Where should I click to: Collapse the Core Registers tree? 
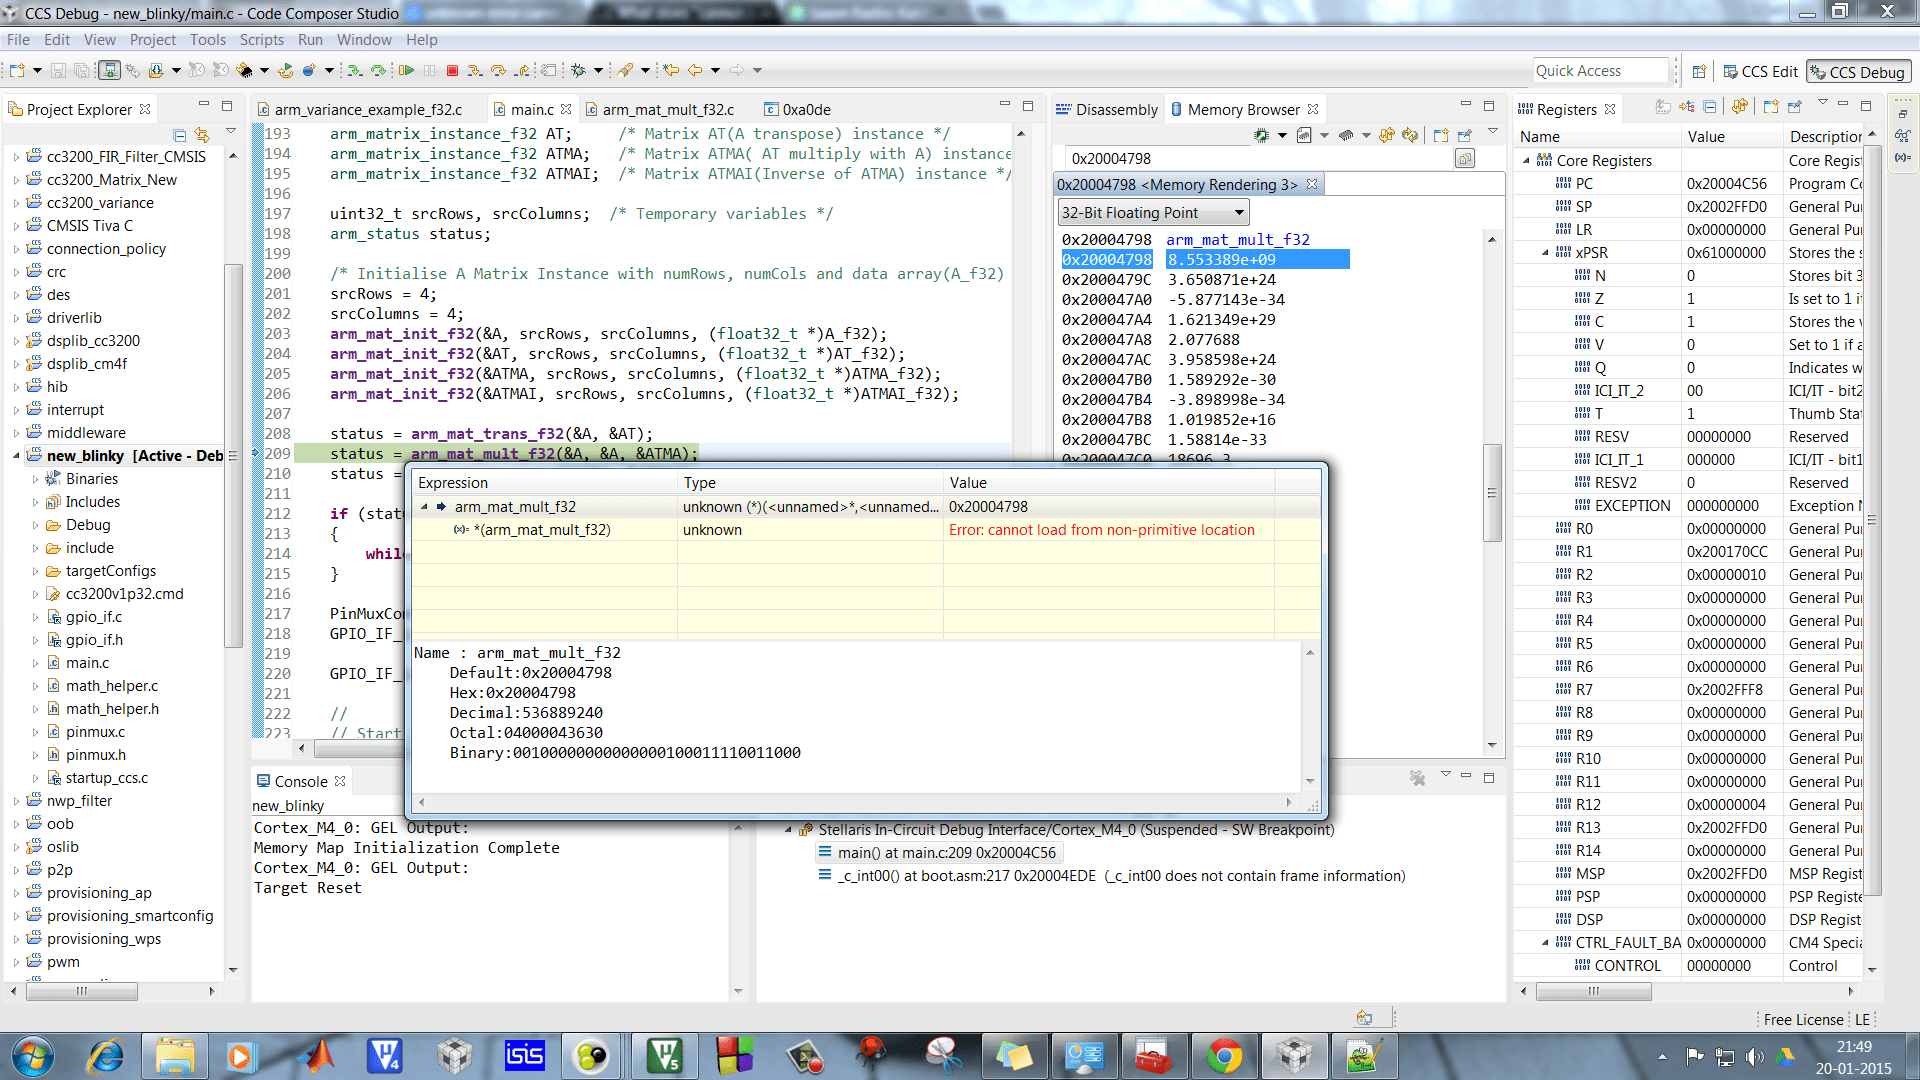click(1527, 160)
